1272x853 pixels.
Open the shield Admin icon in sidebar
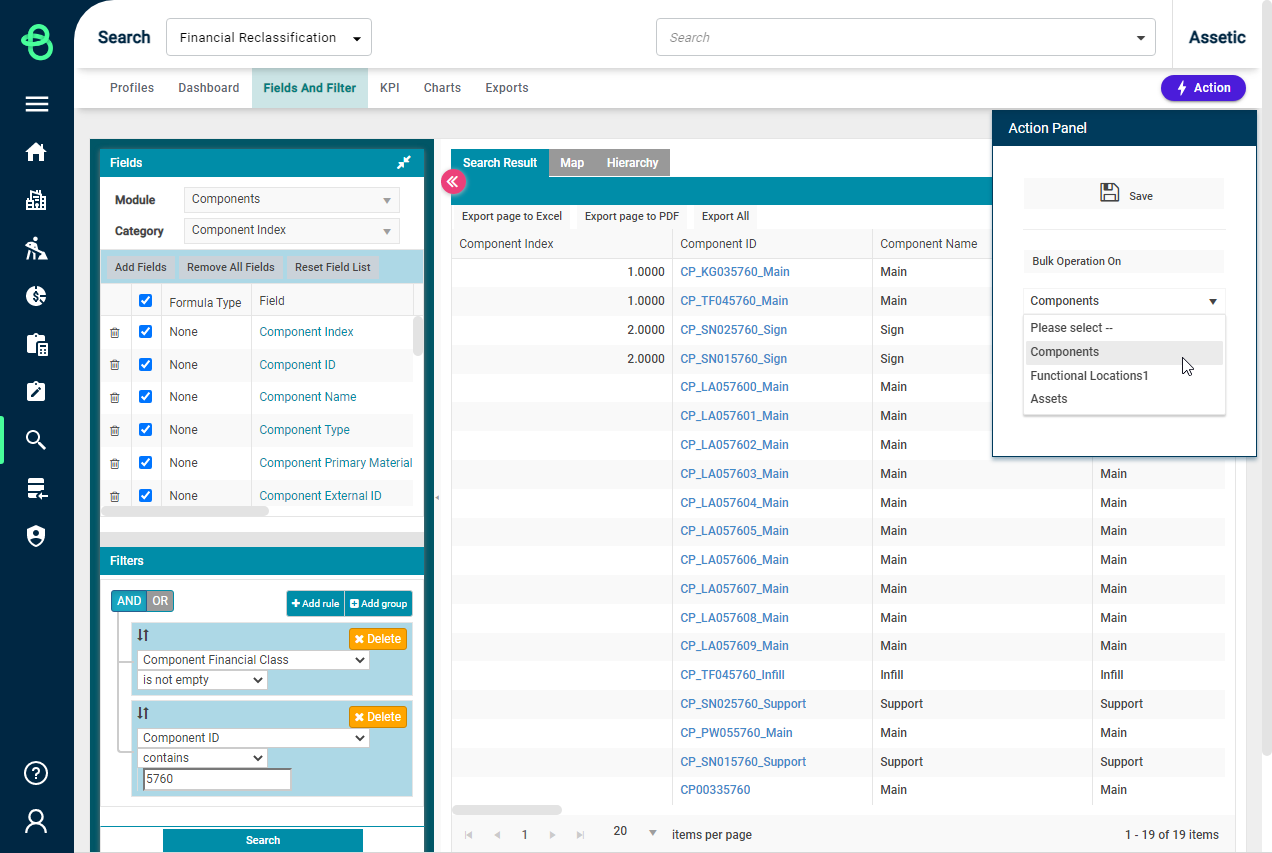tap(37, 537)
